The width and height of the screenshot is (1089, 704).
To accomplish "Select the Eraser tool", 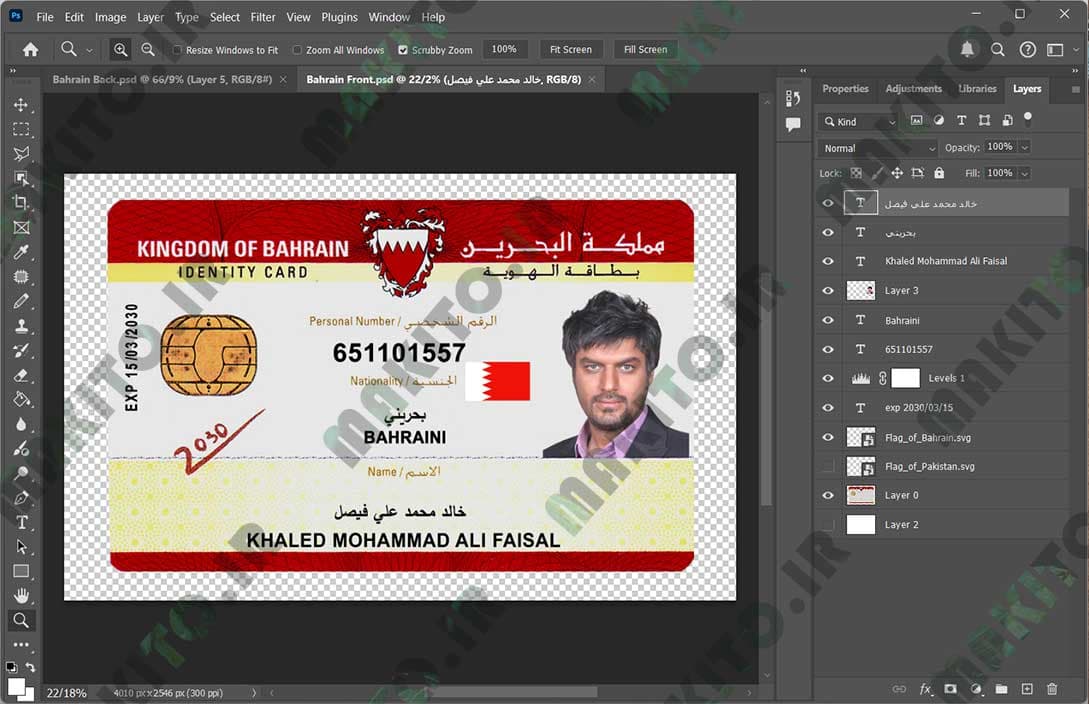I will tap(21, 375).
